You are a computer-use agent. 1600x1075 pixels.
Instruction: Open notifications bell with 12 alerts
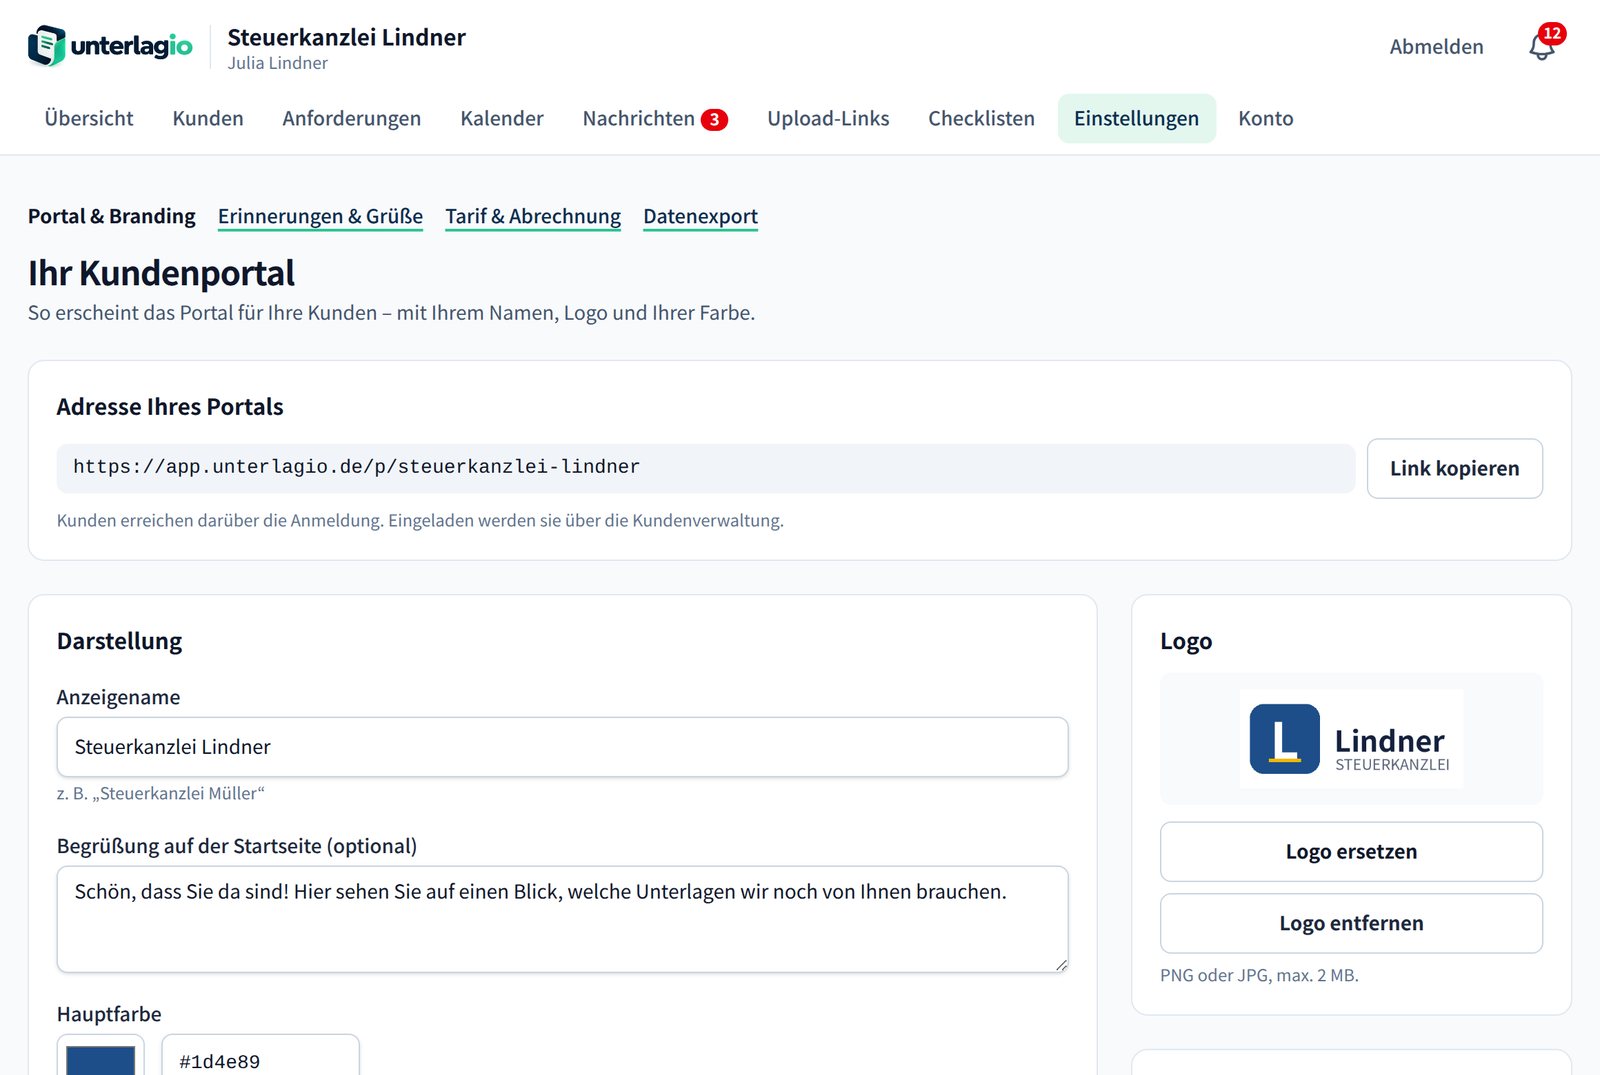pos(1542,46)
